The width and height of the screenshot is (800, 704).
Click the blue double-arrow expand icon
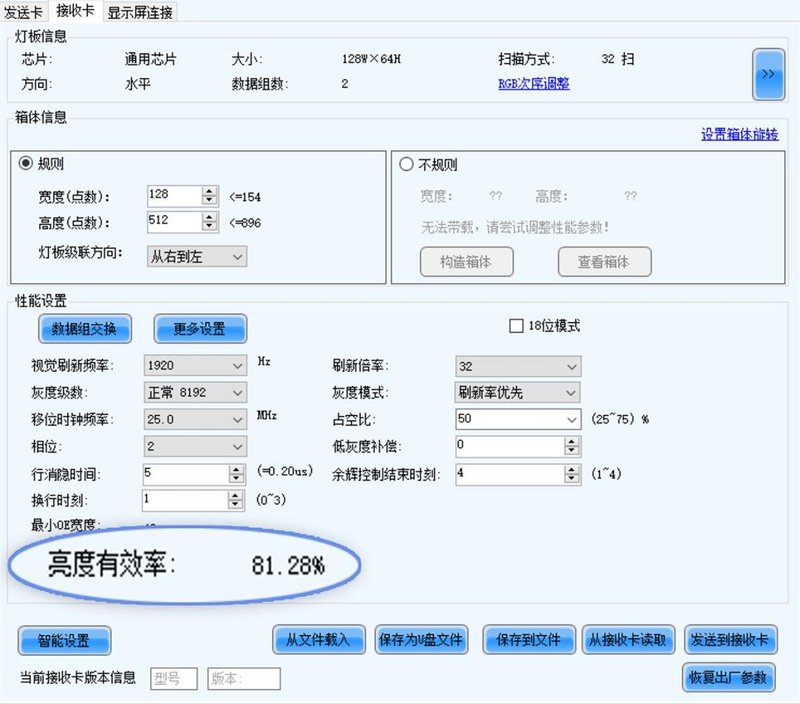pyautogui.click(x=768, y=74)
